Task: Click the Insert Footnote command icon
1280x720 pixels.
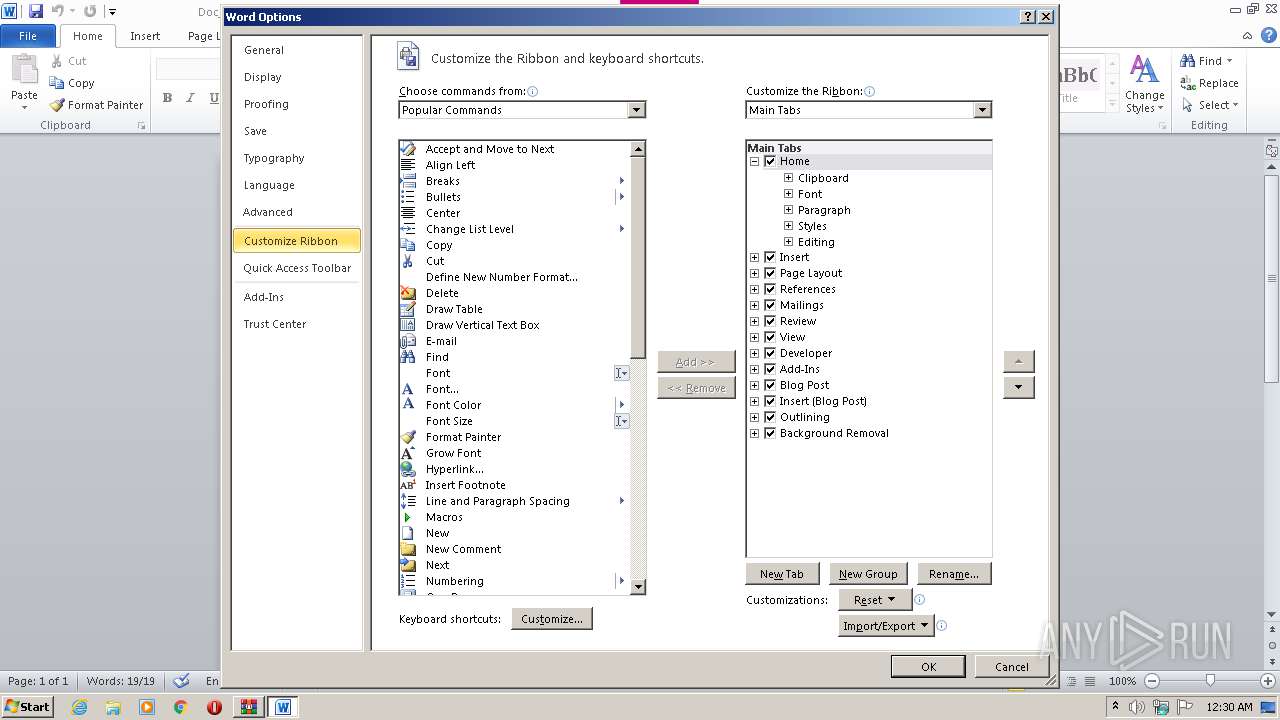Action: coord(408,485)
